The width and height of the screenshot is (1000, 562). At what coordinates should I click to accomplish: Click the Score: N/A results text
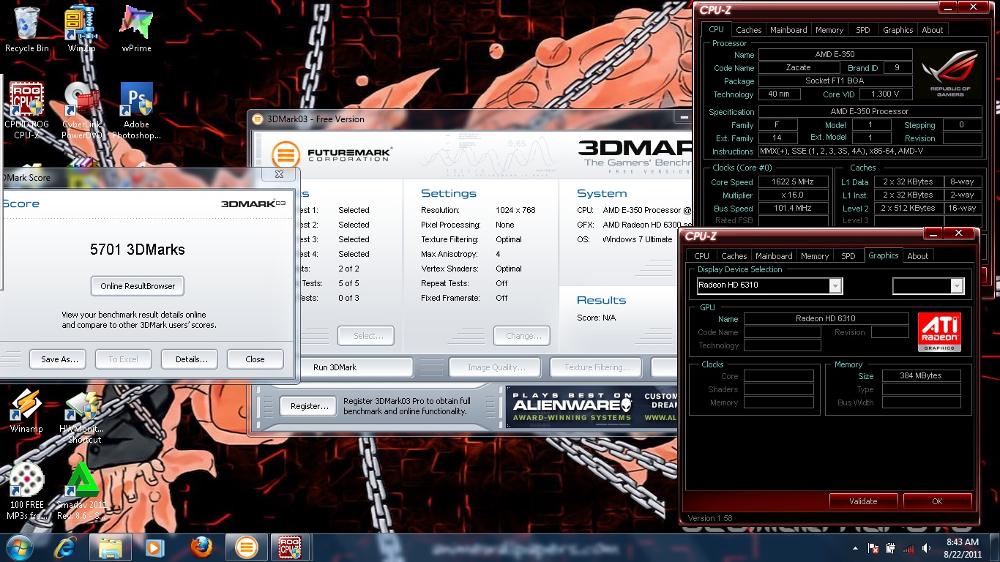596,318
